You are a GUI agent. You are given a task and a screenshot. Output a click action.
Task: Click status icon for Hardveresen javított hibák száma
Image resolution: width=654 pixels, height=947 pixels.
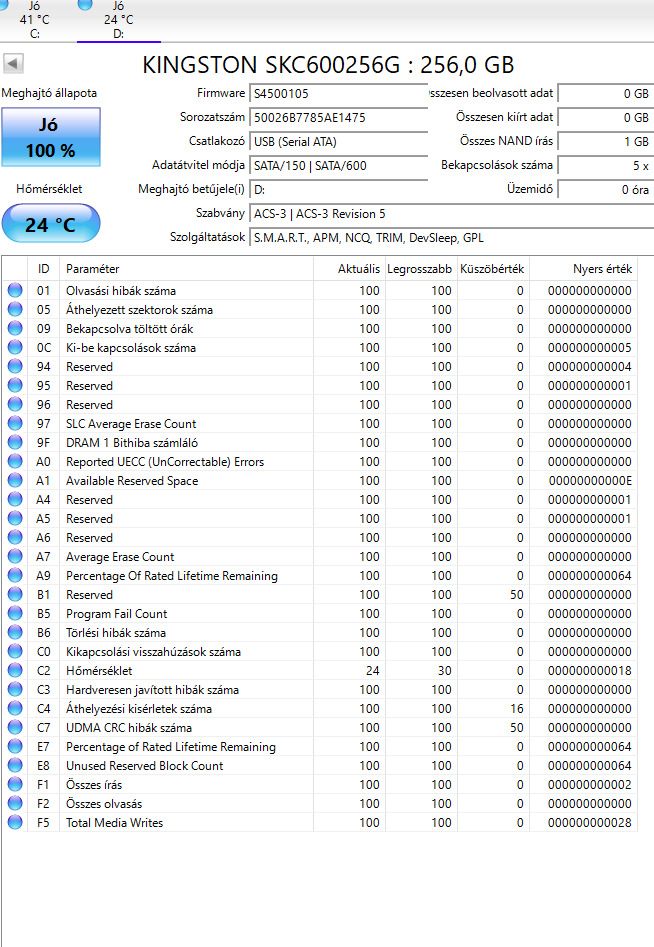[15, 689]
